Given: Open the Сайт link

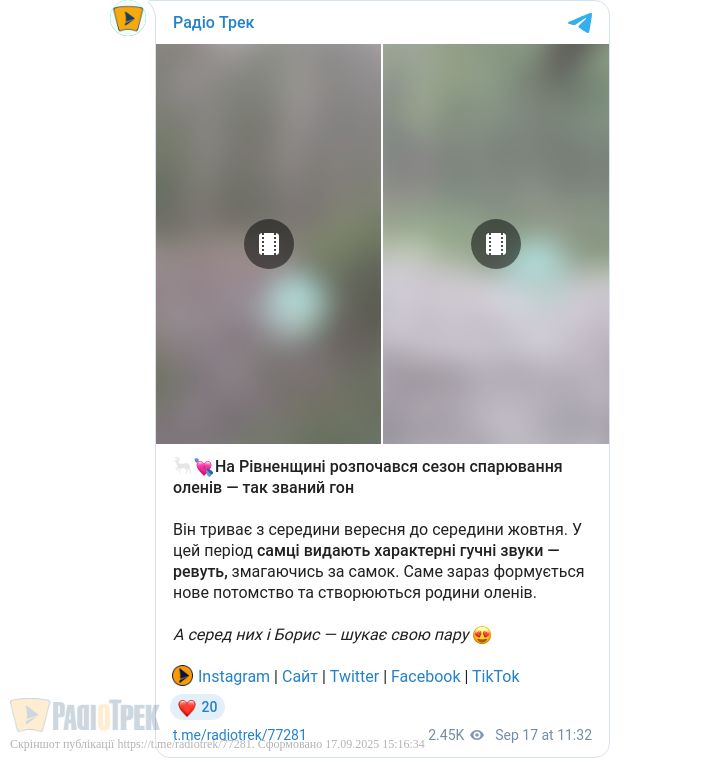Looking at the screenshot, I should point(300,676).
